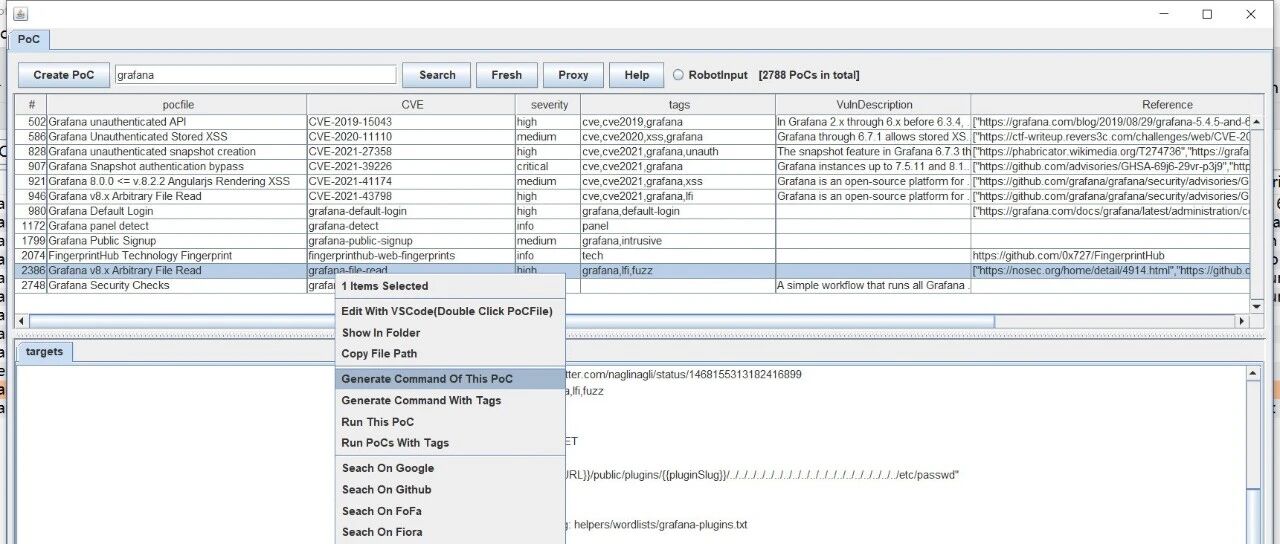
Task: Click the Create PoC button
Action: point(64,75)
